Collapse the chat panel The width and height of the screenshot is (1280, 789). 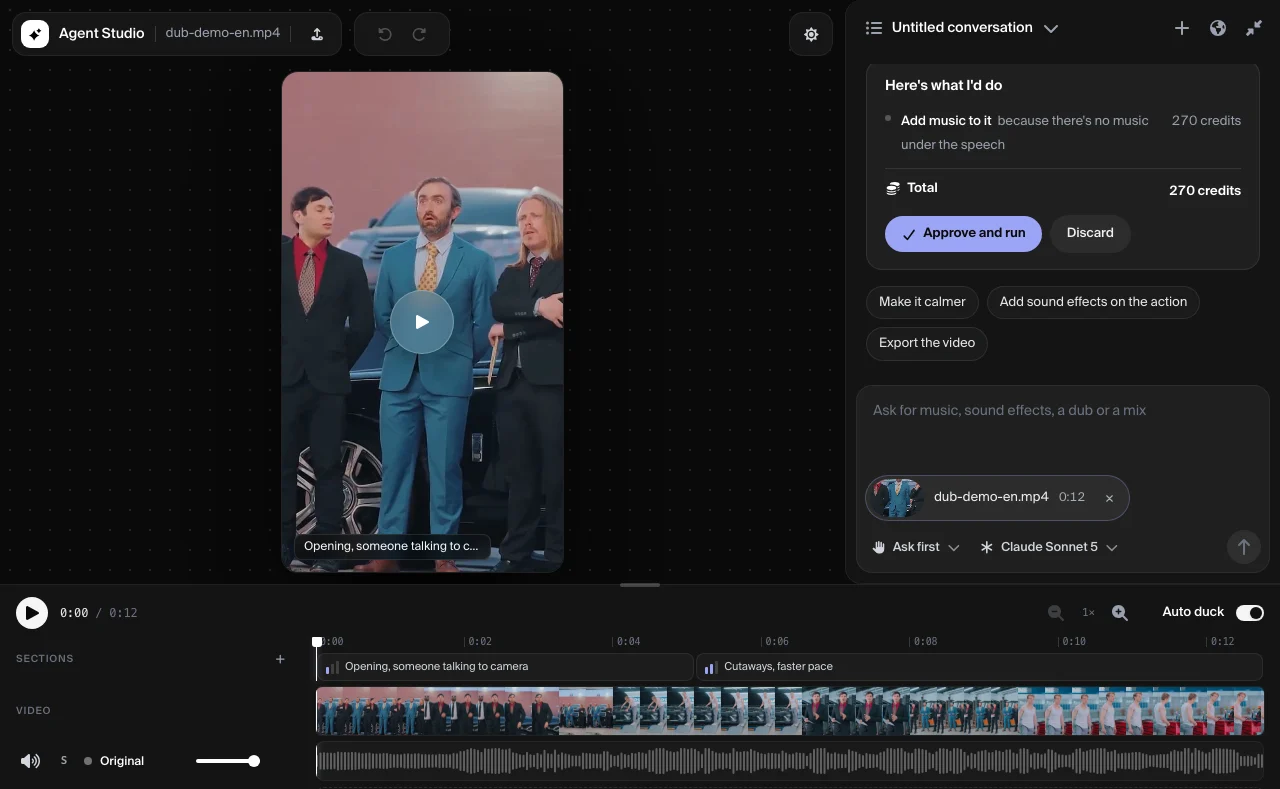1254,28
